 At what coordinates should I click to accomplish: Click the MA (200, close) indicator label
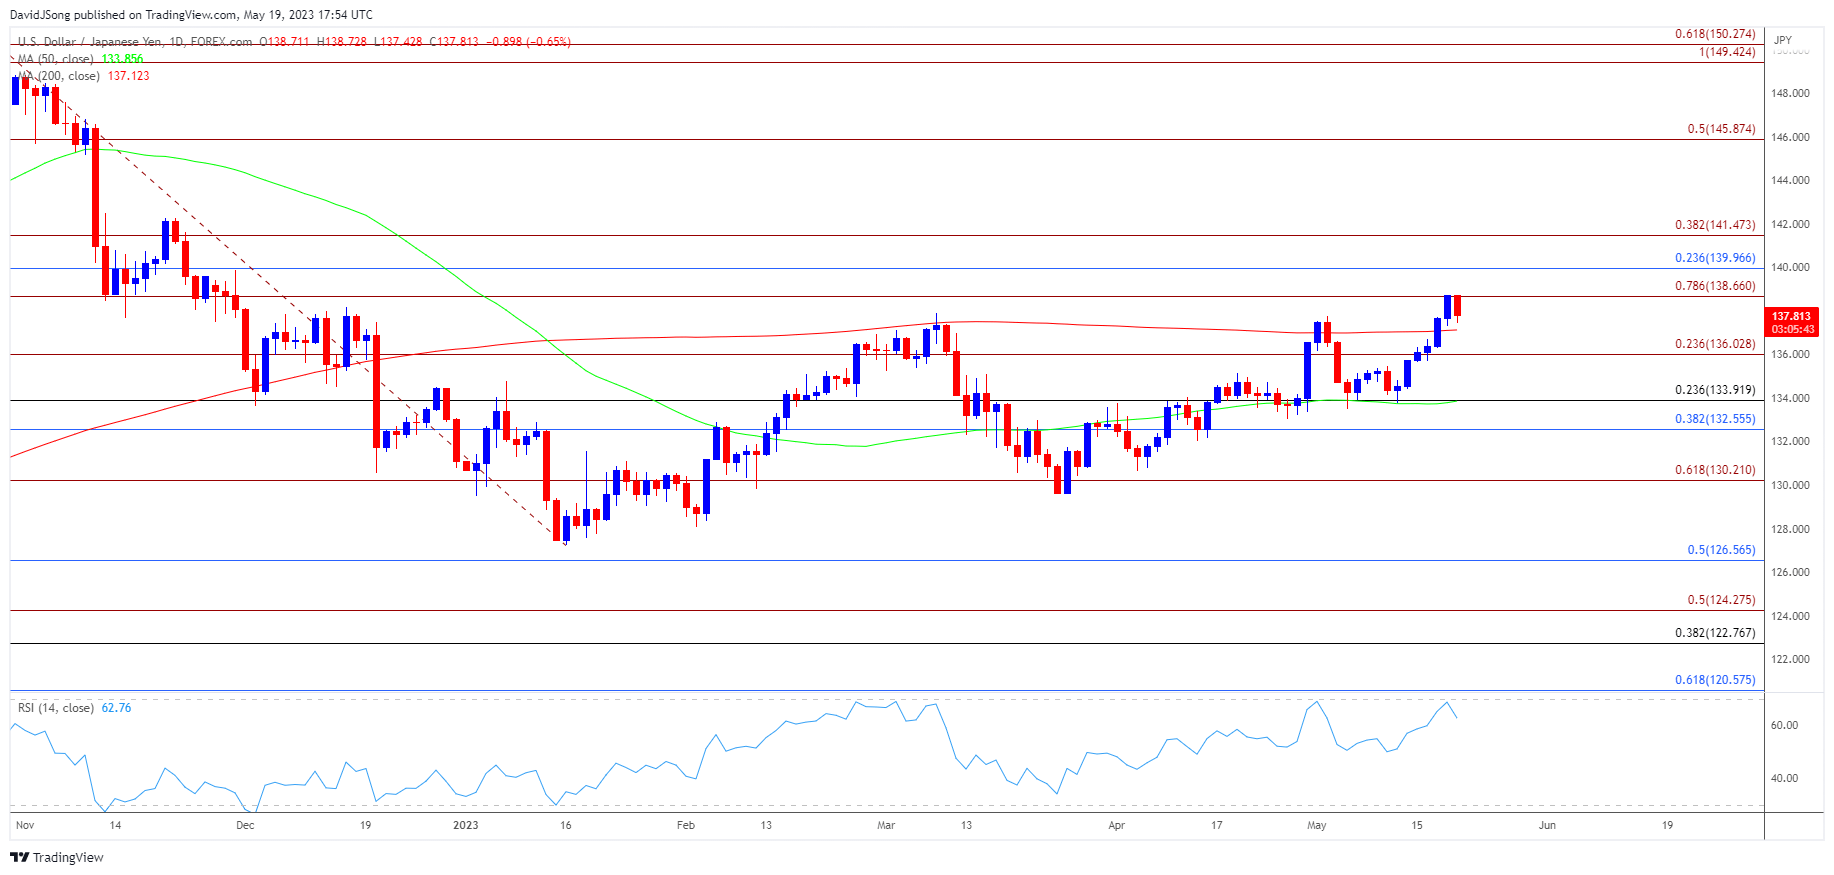click(x=59, y=76)
